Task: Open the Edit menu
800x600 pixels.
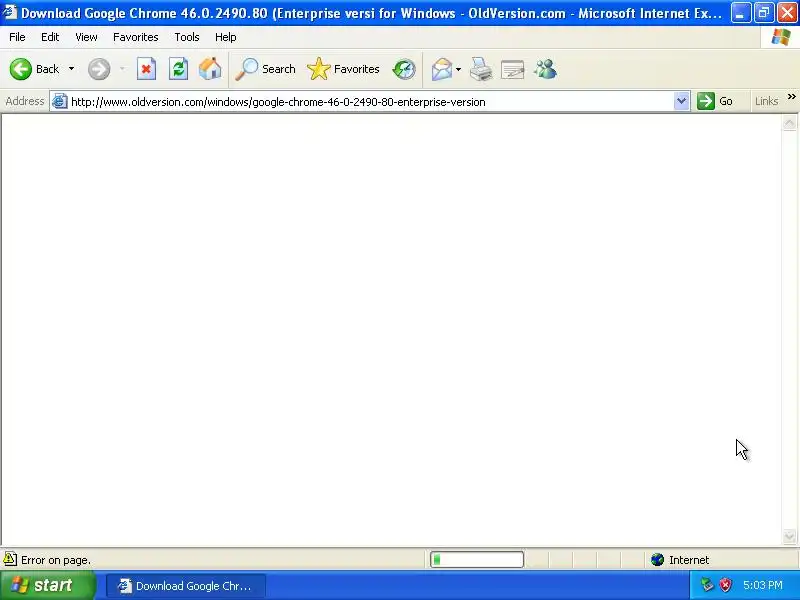Action: click(x=50, y=37)
